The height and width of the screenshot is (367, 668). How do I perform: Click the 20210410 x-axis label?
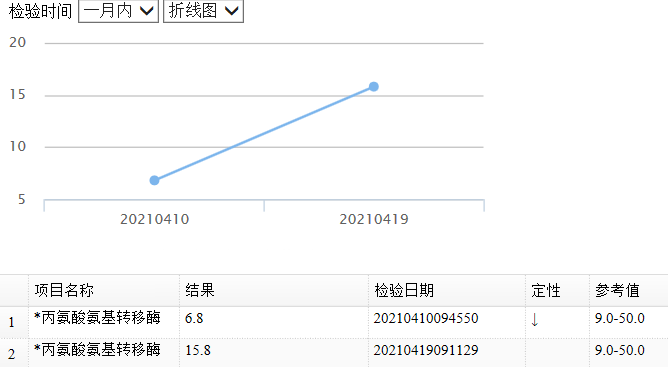pyautogui.click(x=154, y=220)
